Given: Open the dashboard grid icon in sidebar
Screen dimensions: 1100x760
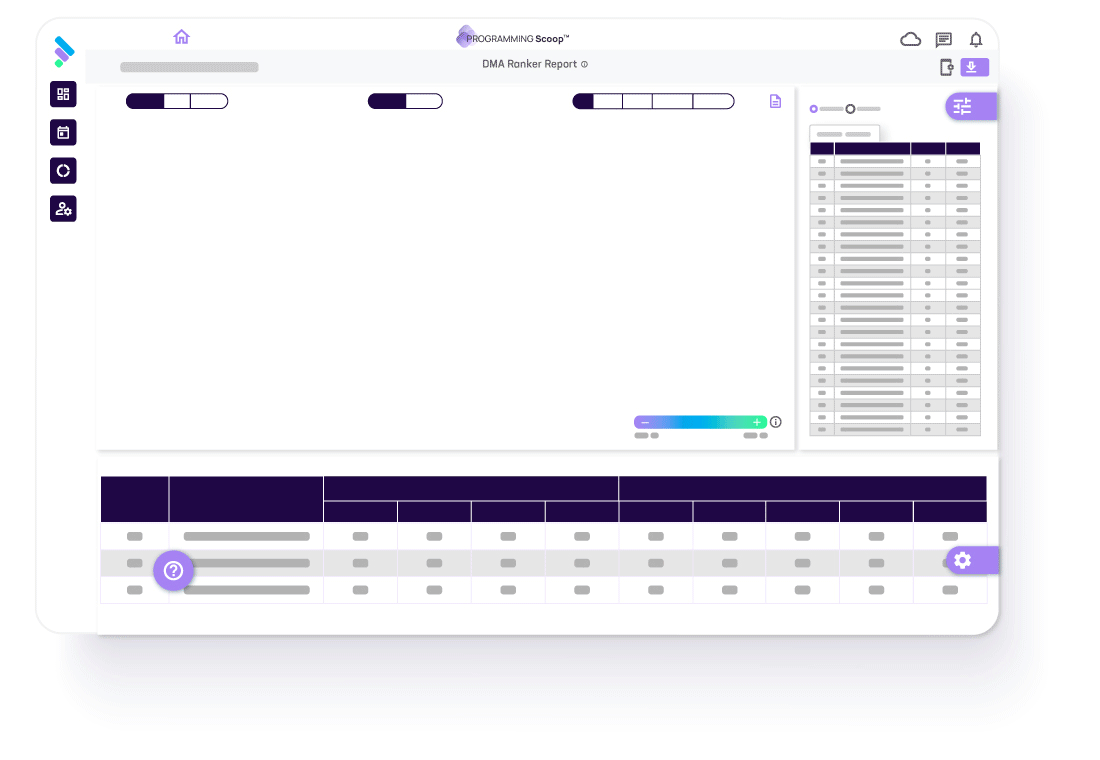Looking at the screenshot, I should pyautogui.click(x=63, y=94).
